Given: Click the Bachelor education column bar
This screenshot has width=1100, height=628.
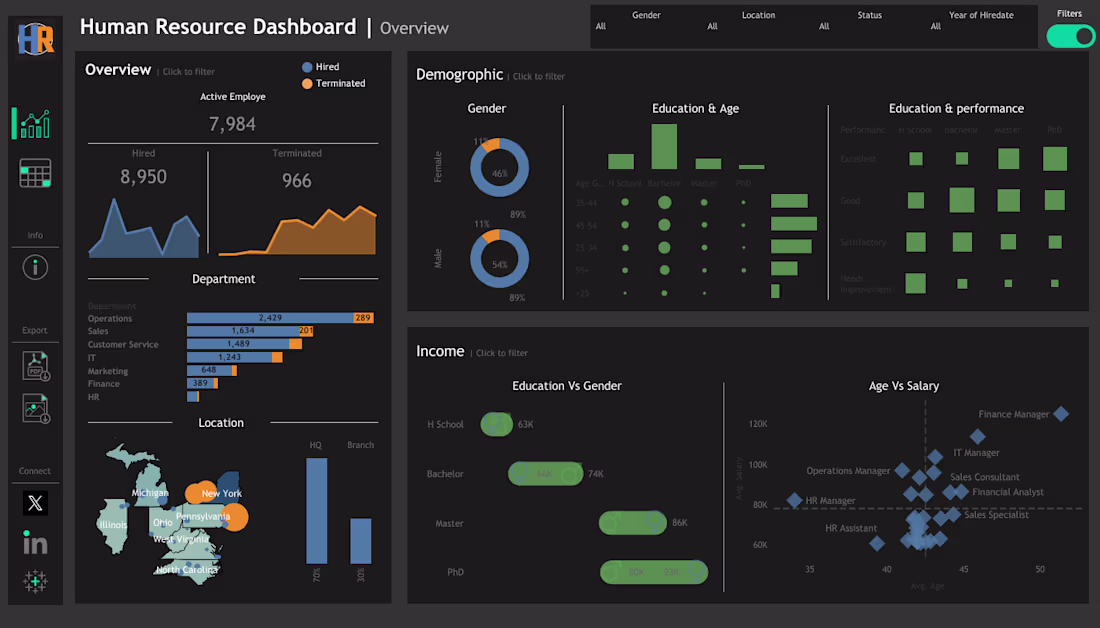Looking at the screenshot, I should click(664, 147).
